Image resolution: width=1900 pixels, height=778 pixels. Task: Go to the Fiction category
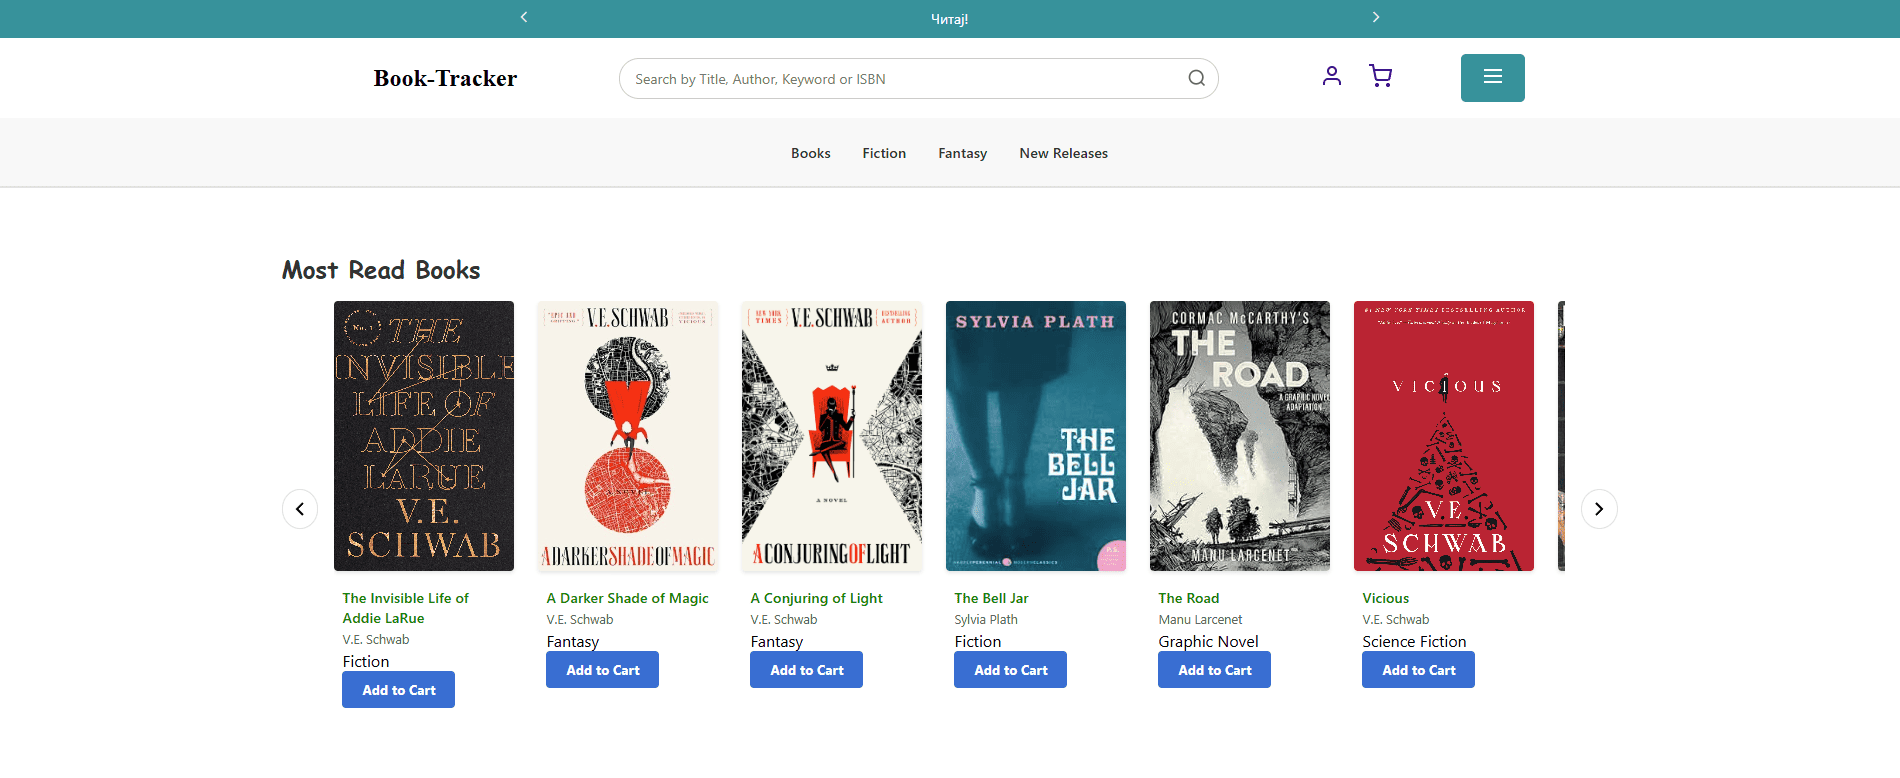tap(884, 153)
